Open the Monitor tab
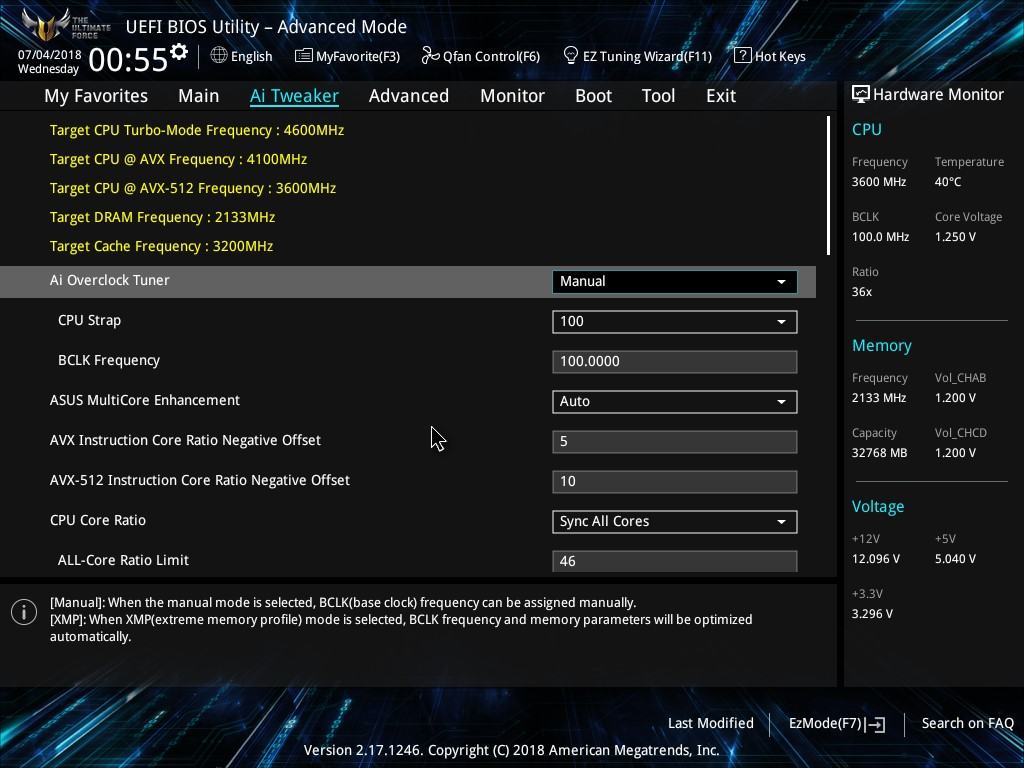This screenshot has width=1024, height=768. [513, 96]
